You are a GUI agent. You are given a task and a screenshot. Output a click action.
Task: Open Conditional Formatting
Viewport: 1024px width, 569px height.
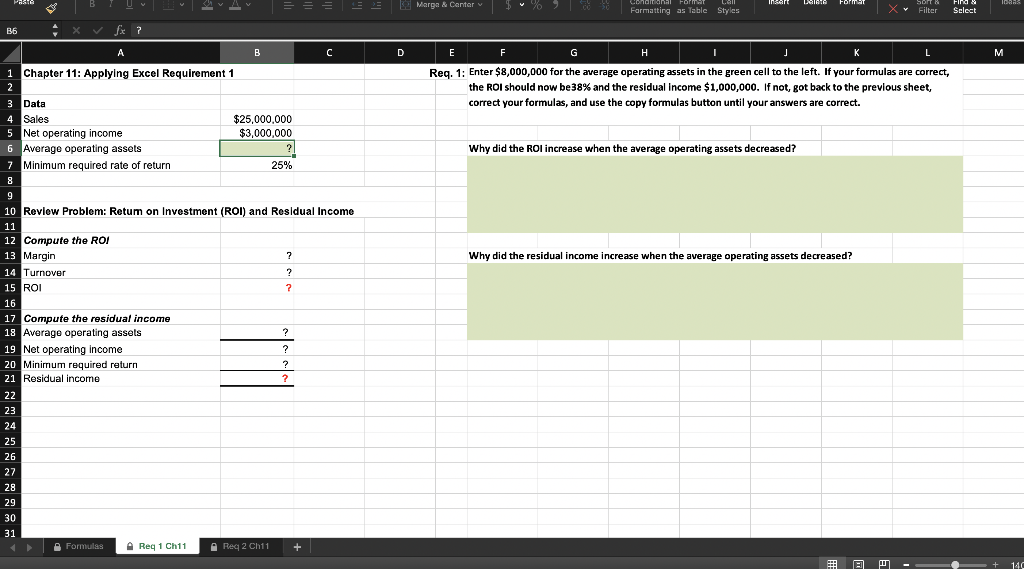pos(650,7)
